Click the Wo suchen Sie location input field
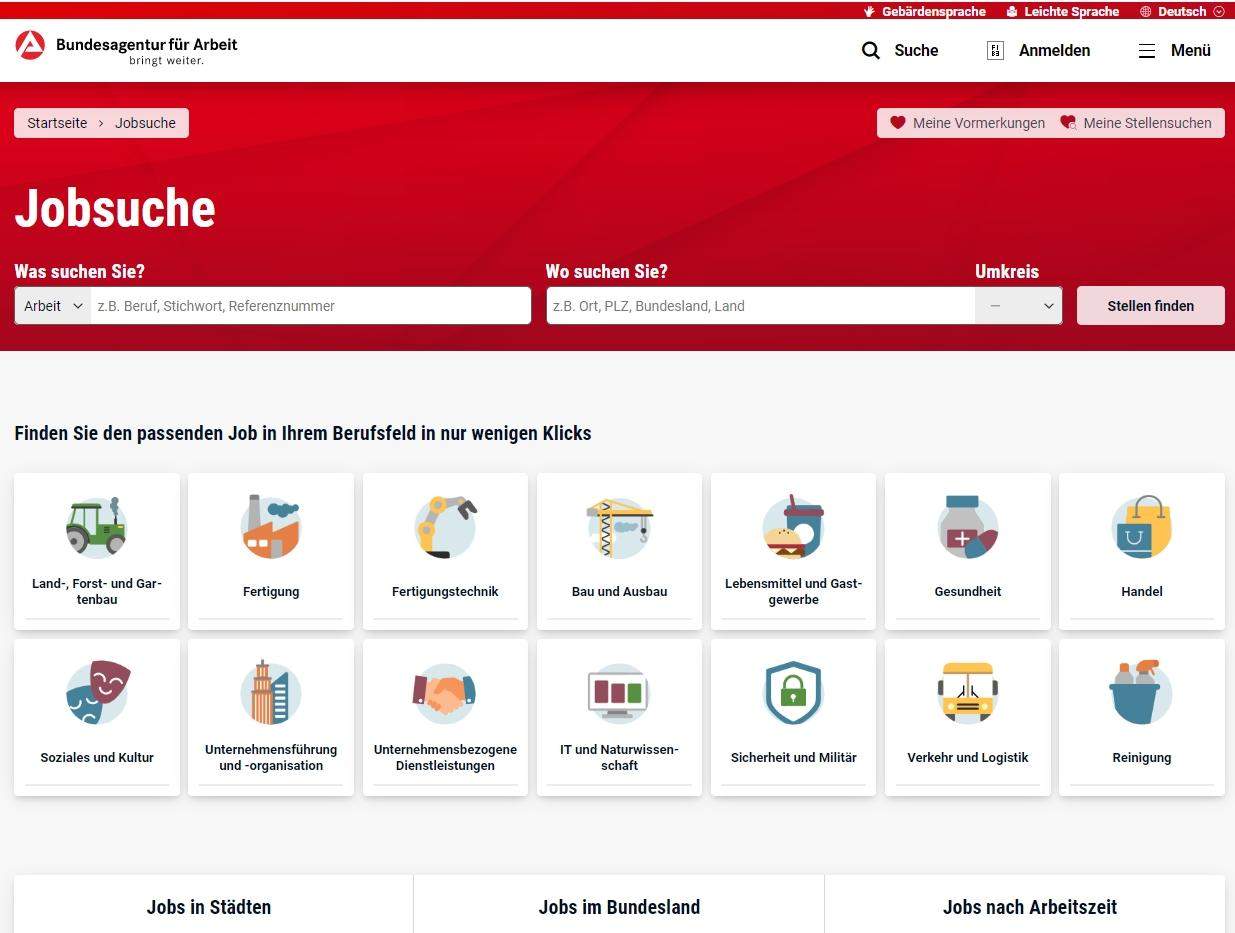Screen dimensions: 1235x933 pyautogui.click(x=758, y=305)
